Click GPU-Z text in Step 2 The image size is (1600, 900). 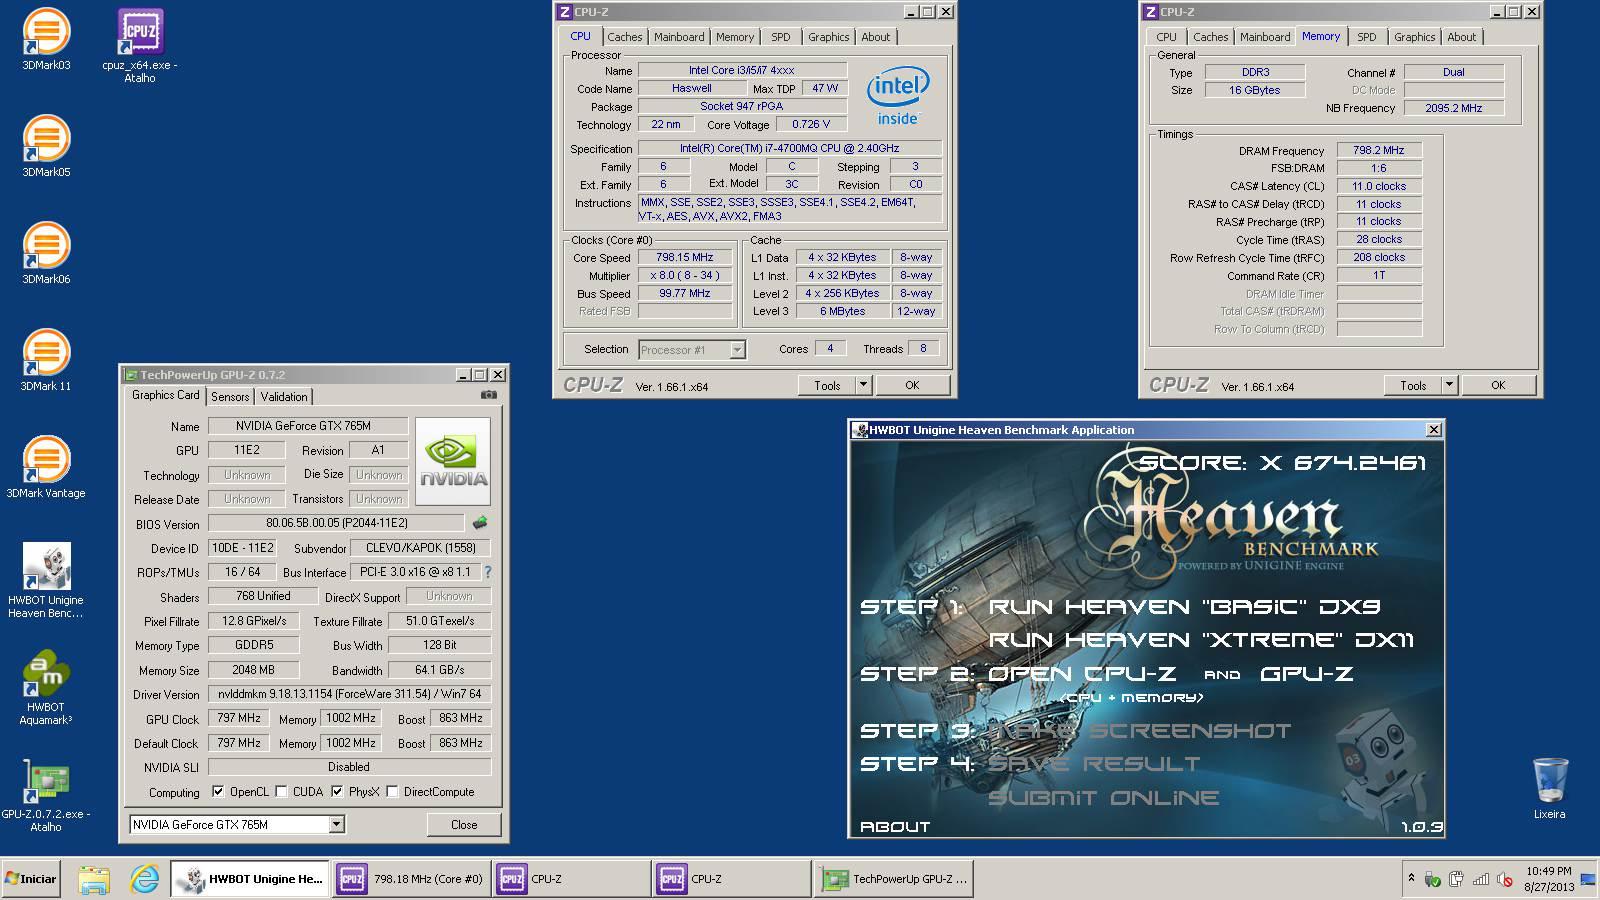(x=1307, y=674)
